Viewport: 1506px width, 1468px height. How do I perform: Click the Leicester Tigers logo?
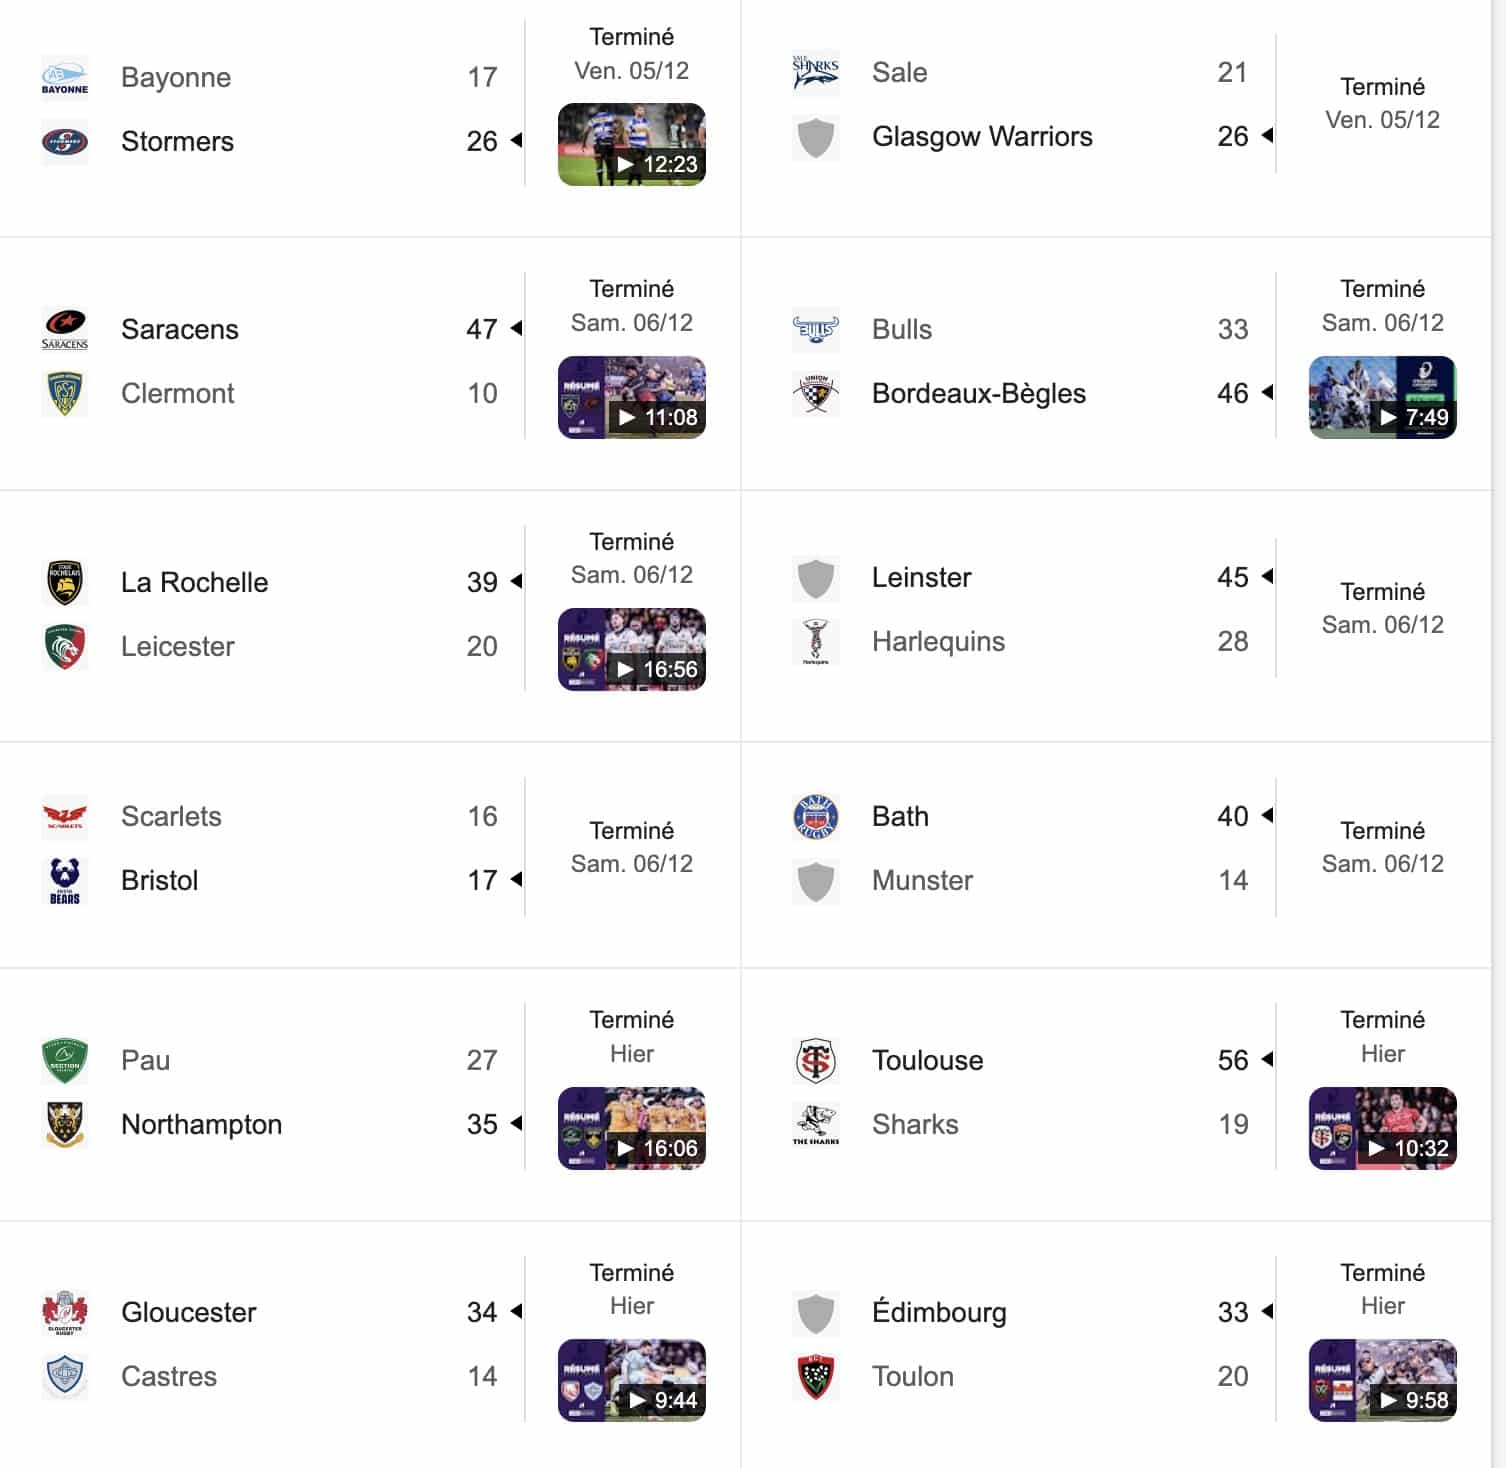coord(65,647)
